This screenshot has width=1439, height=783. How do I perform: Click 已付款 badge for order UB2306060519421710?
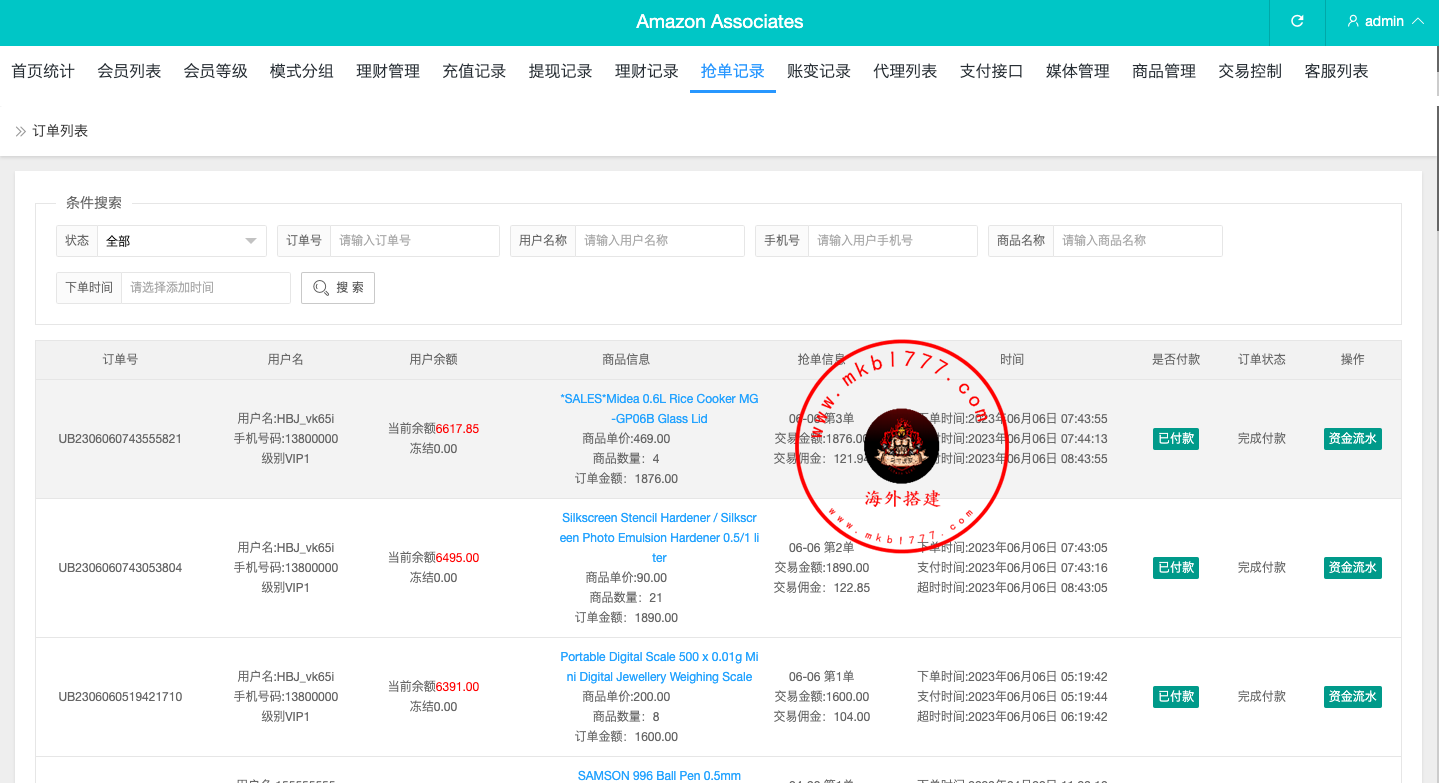[x=1176, y=696]
